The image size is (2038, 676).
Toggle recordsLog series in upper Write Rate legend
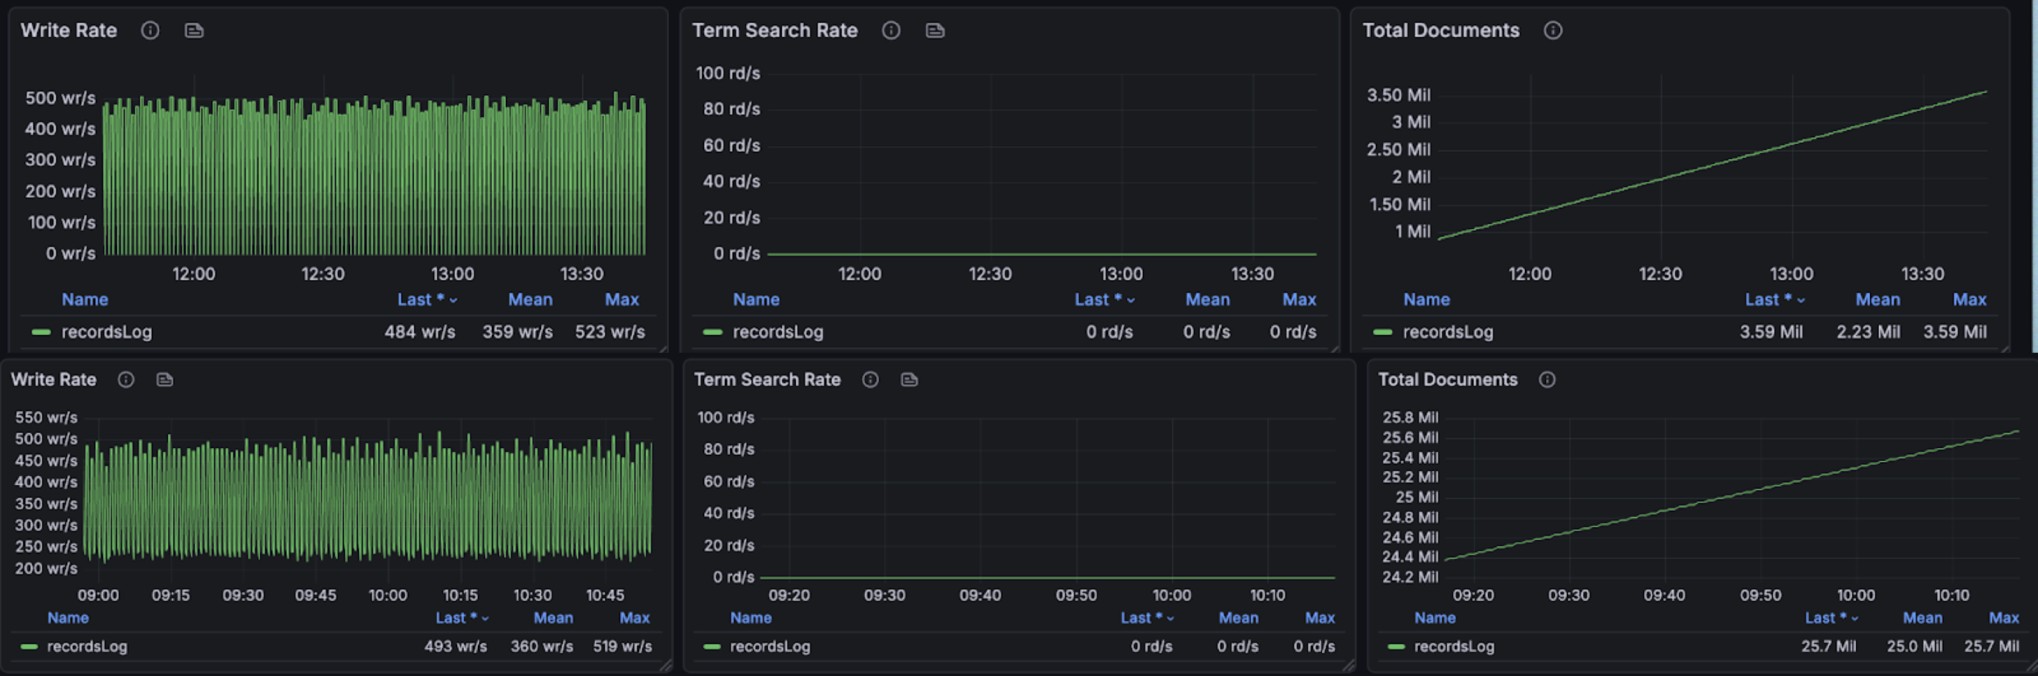pyautogui.click(x=106, y=332)
